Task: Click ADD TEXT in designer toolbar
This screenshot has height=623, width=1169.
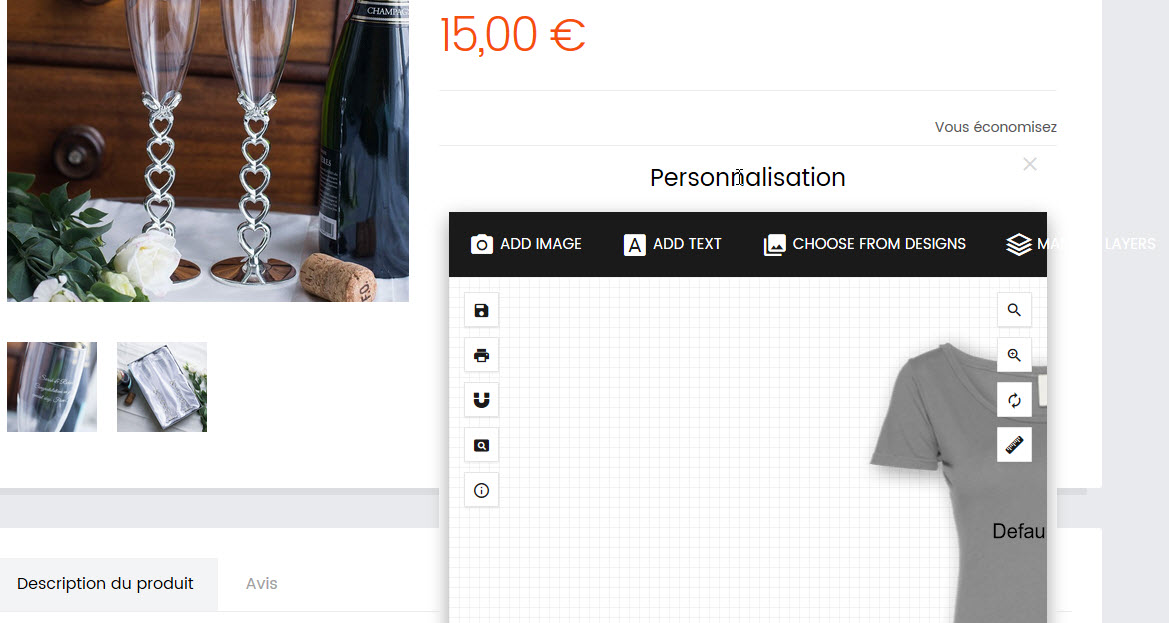Action: tap(672, 244)
